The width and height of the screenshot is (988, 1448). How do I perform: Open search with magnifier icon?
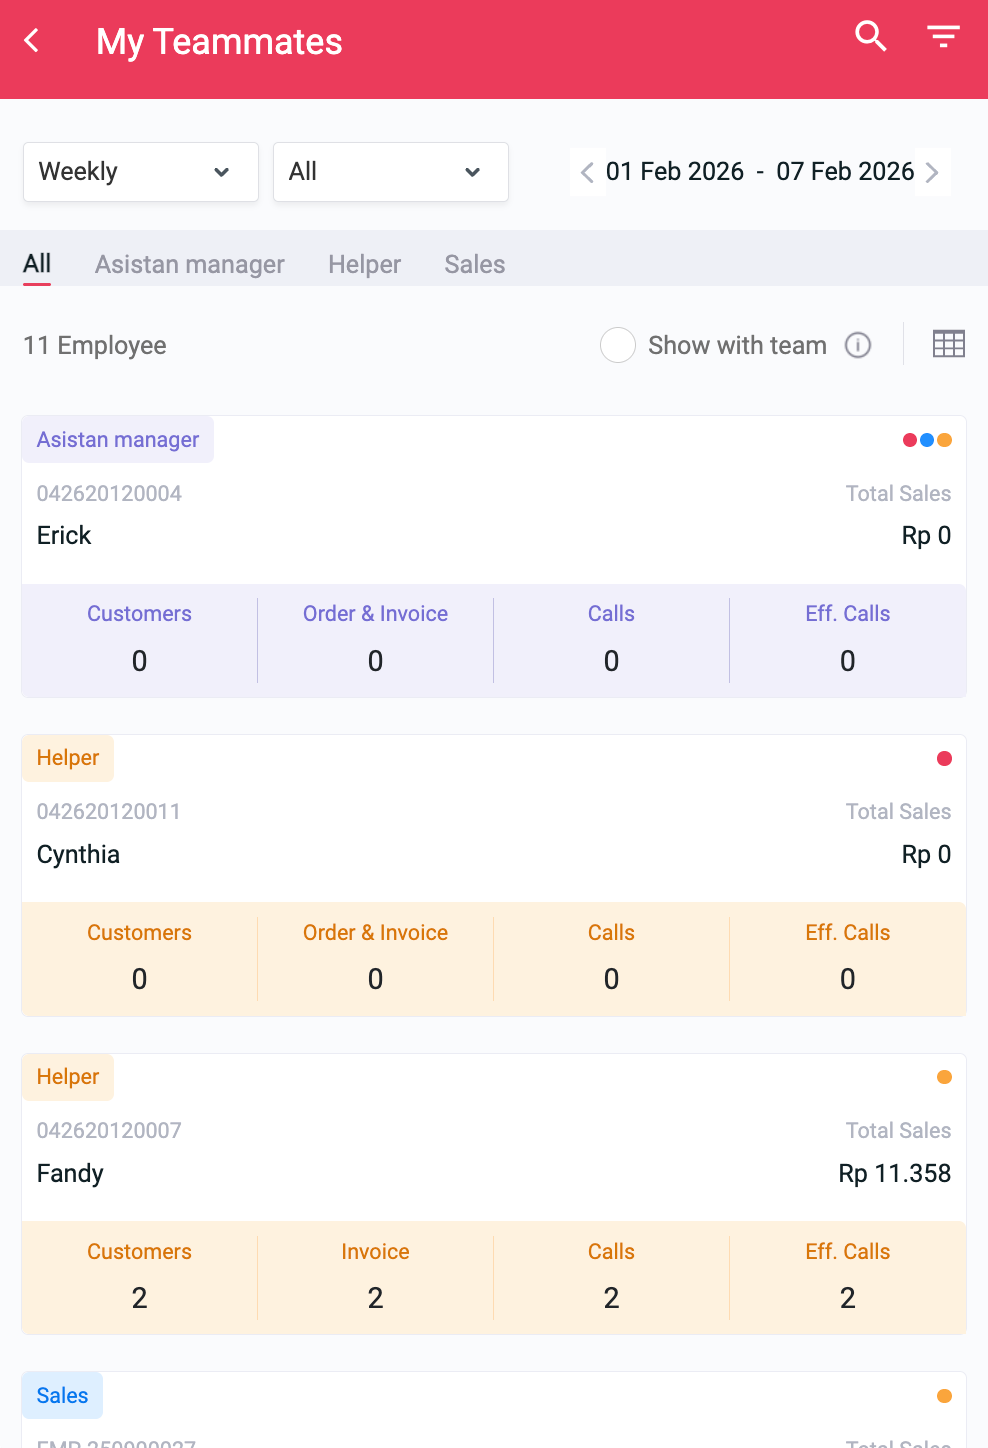(870, 37)
